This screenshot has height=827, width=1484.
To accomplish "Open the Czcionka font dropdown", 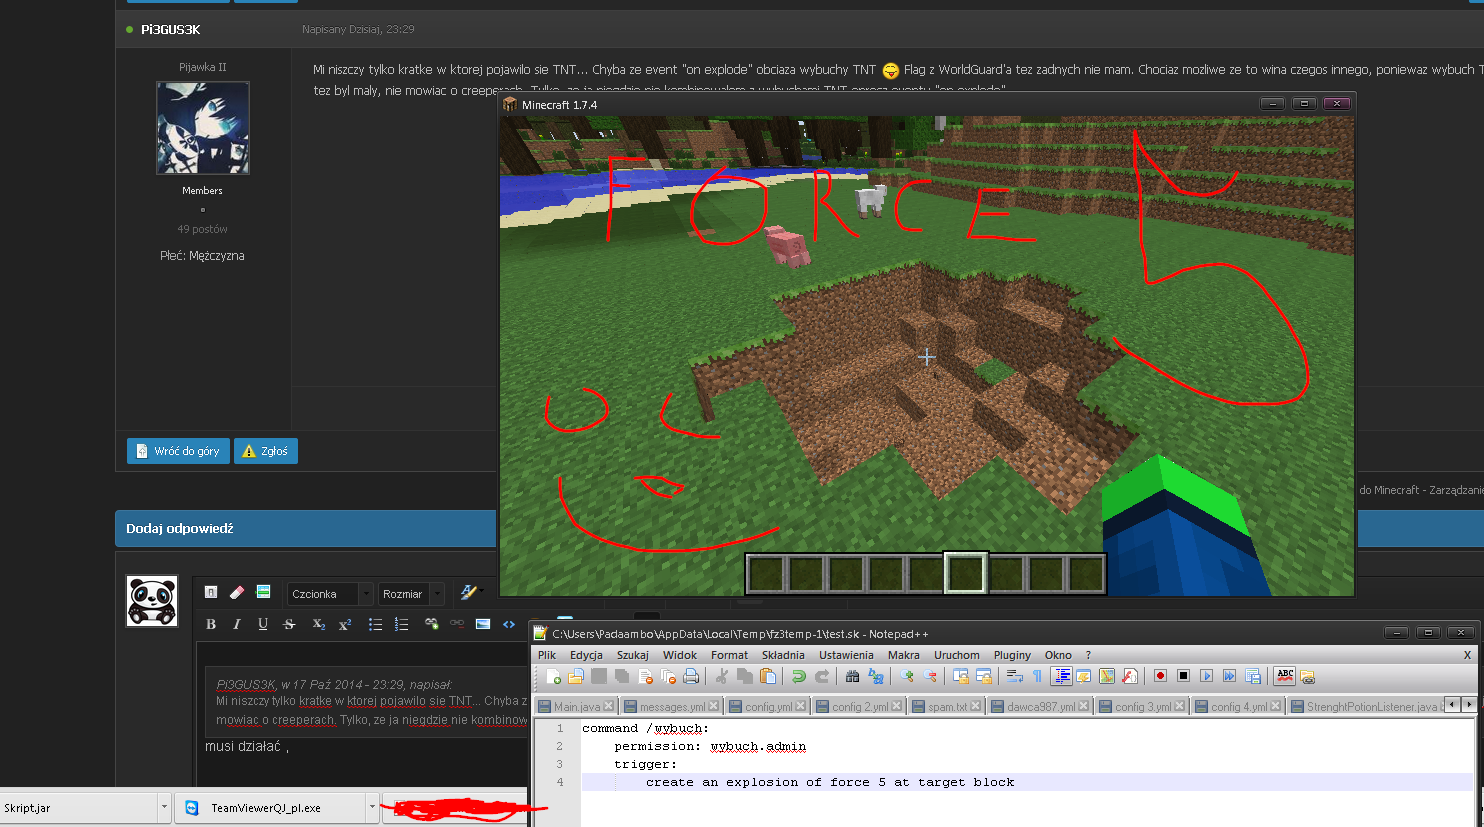I will click(330, 594).
